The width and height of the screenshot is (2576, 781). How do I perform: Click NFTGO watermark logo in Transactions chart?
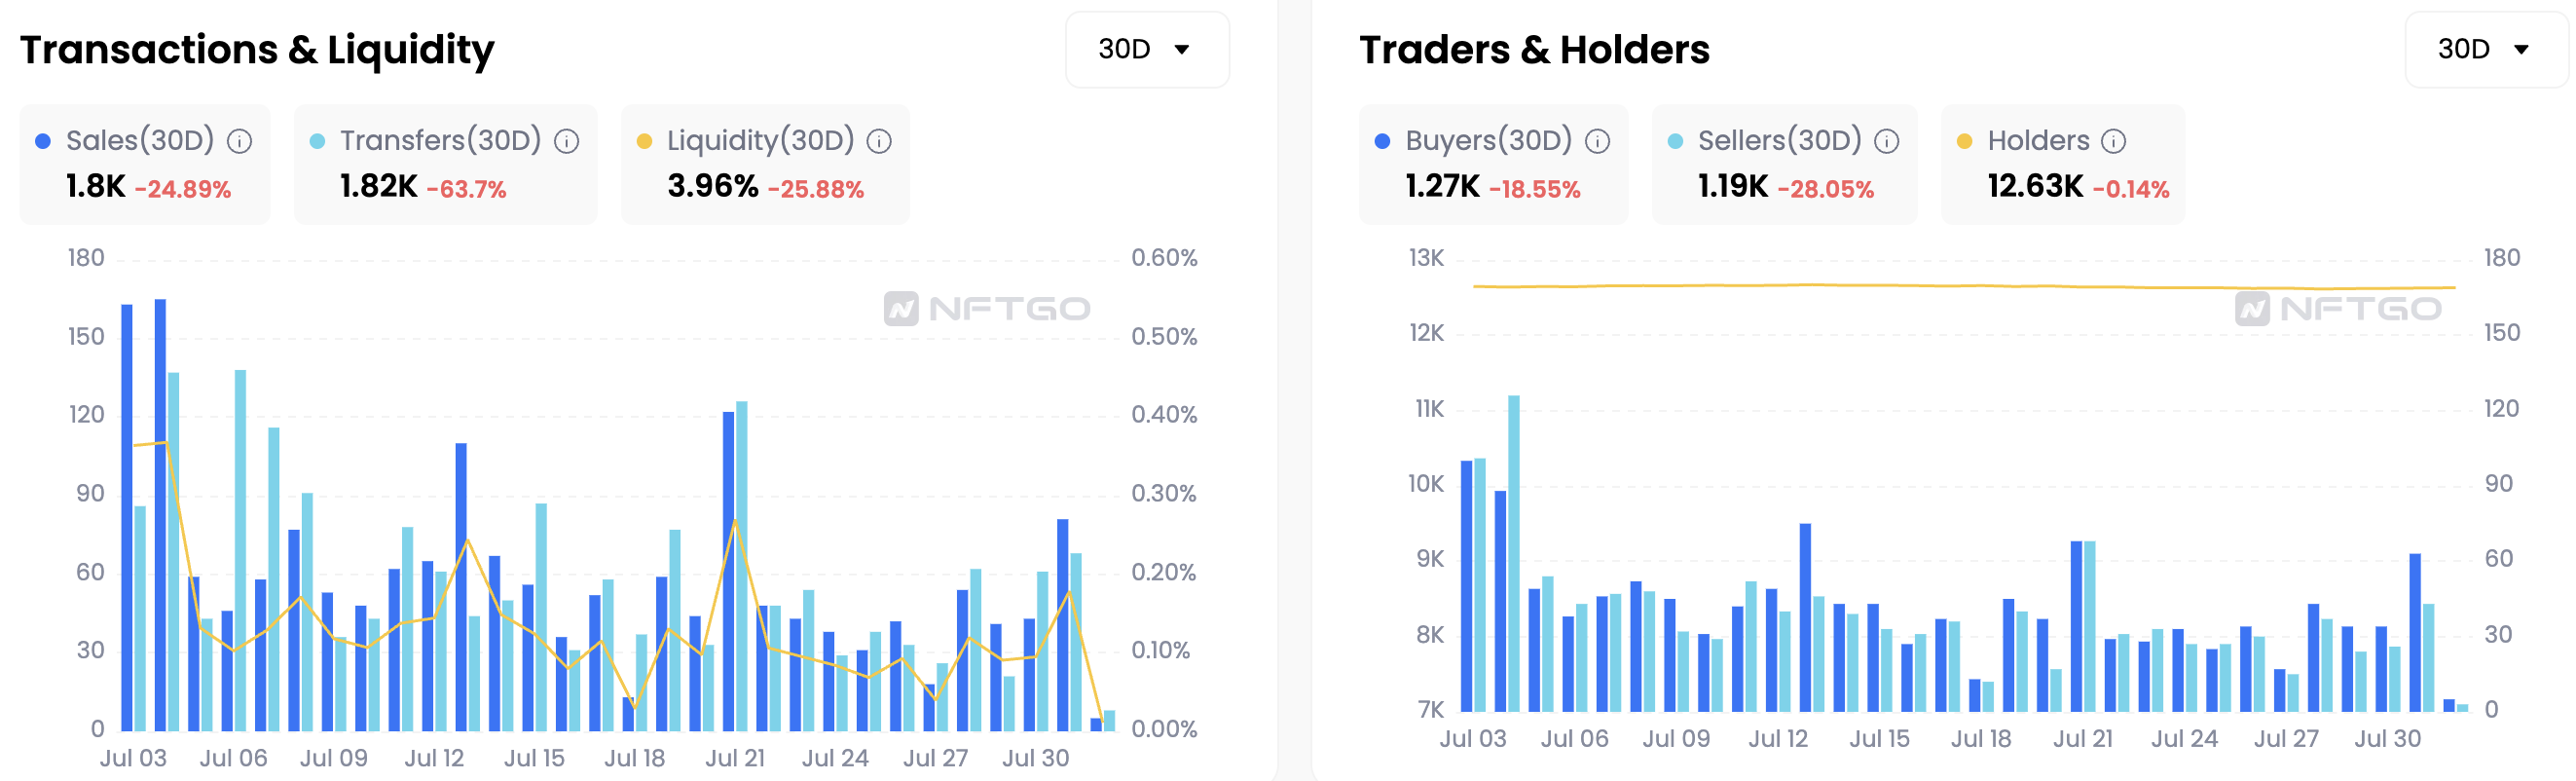(987, 308)
